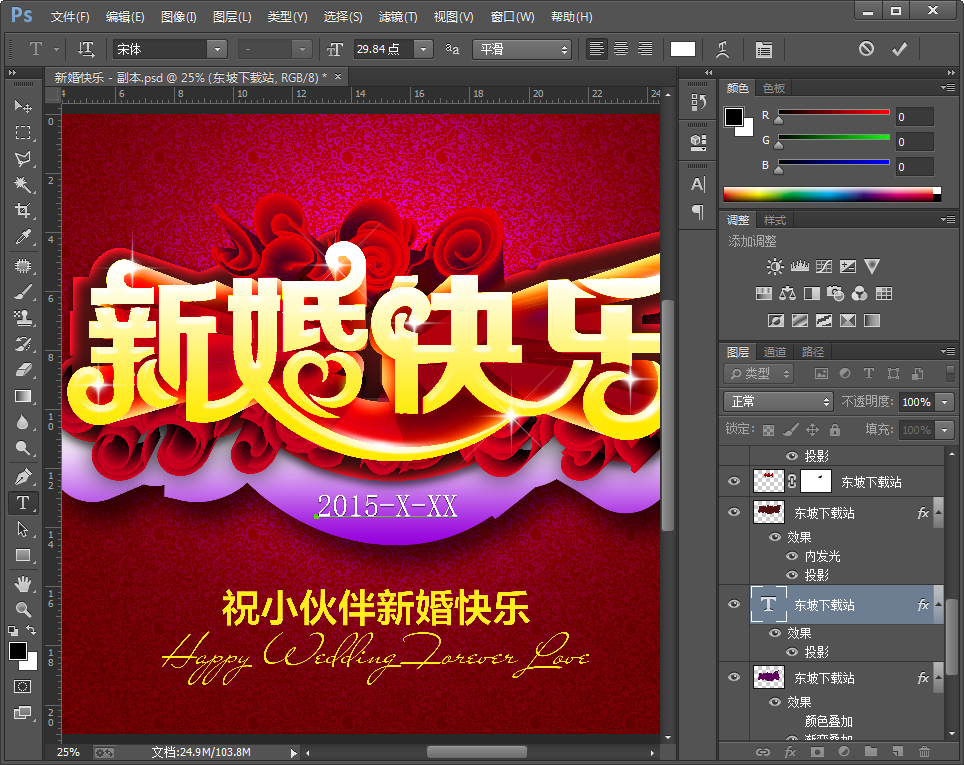Select the Magic Wand tool
964x765 pixels.
coord(23,184)
